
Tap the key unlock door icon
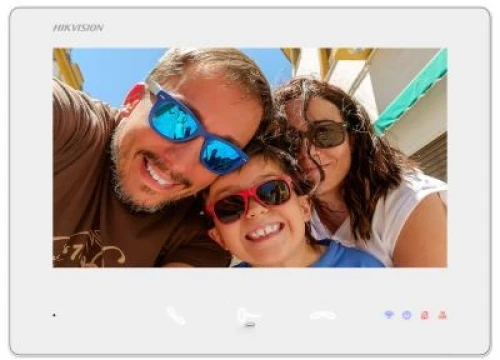pyautogui.click(x=249, y=315)
